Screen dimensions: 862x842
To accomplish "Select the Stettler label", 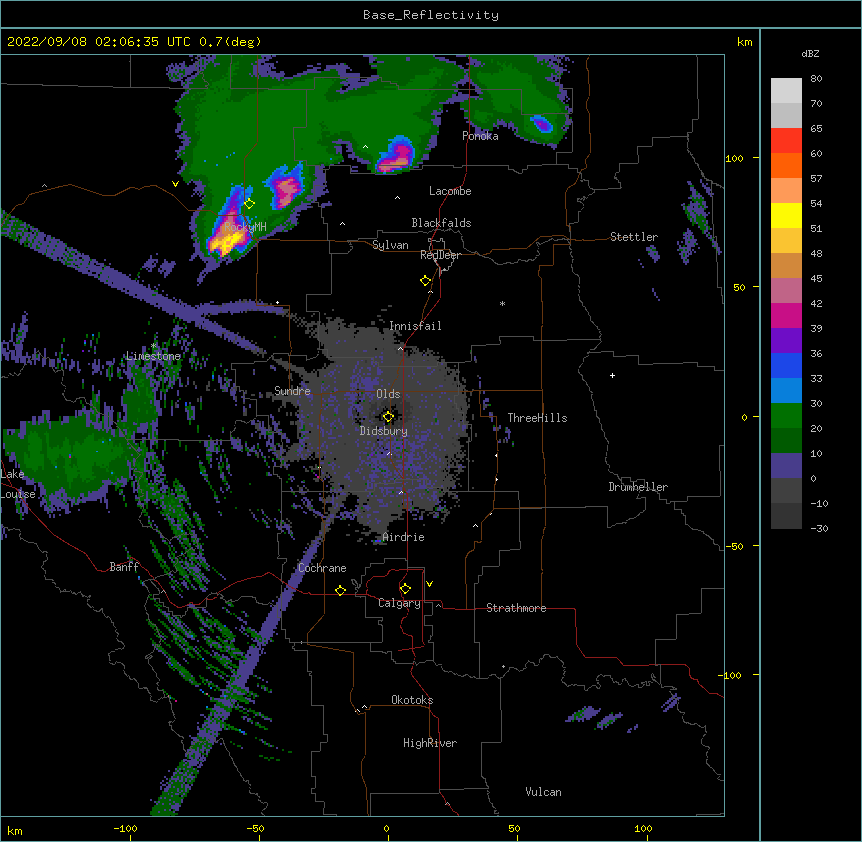I will [x=634, y=237].
